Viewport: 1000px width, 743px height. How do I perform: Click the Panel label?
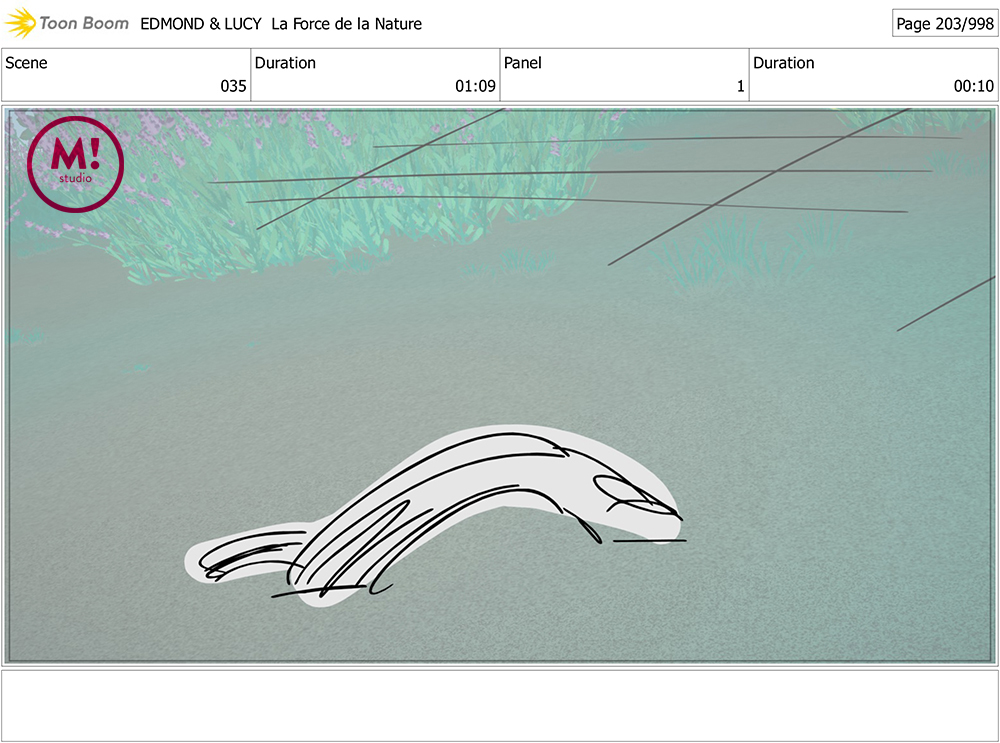point(522,63)
